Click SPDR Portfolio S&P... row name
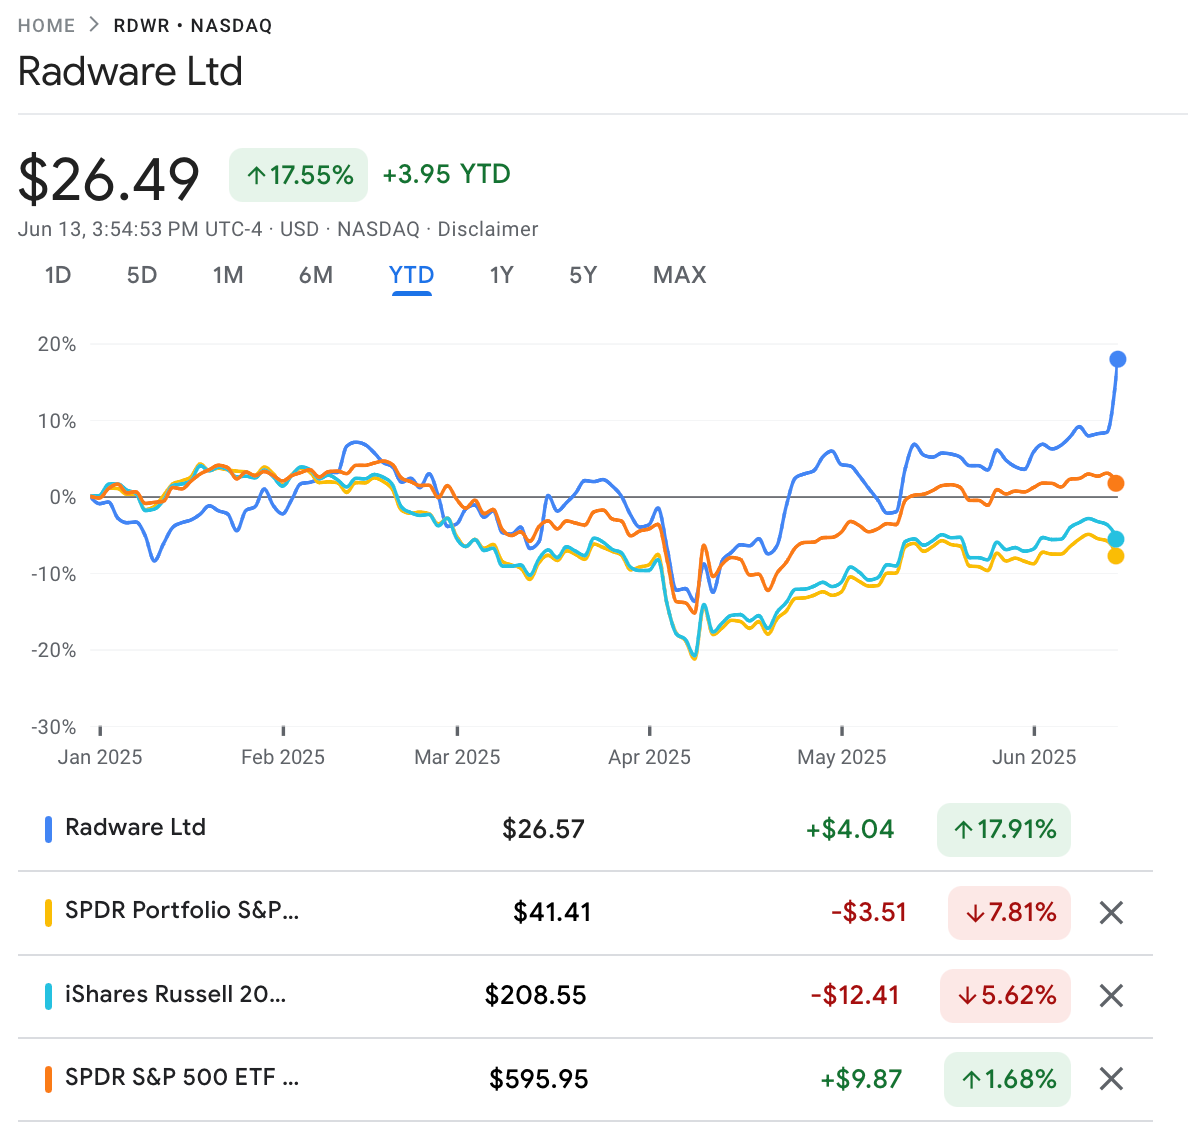Screen dimensions: 1188x1132 182,910
